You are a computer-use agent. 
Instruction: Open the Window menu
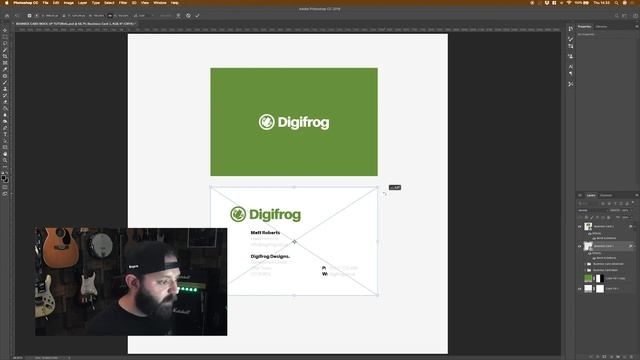coord(160,3)
